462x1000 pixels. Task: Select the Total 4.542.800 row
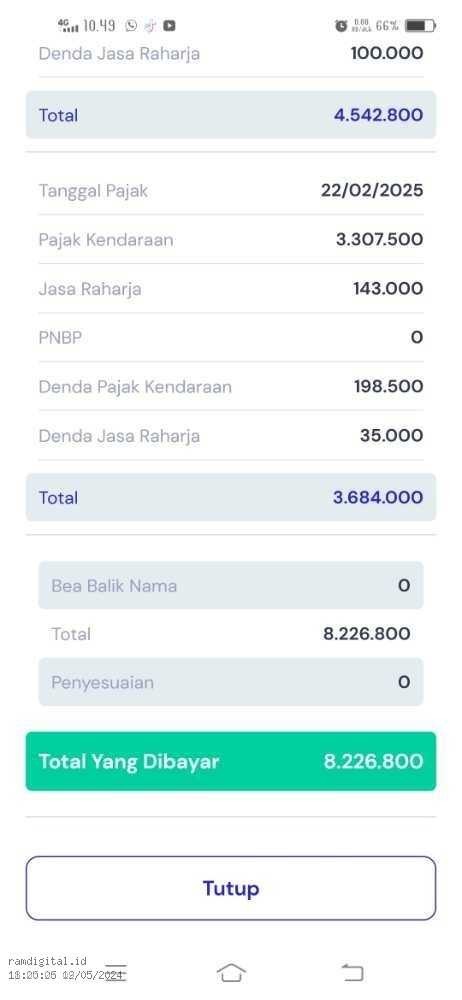[231, 115]
